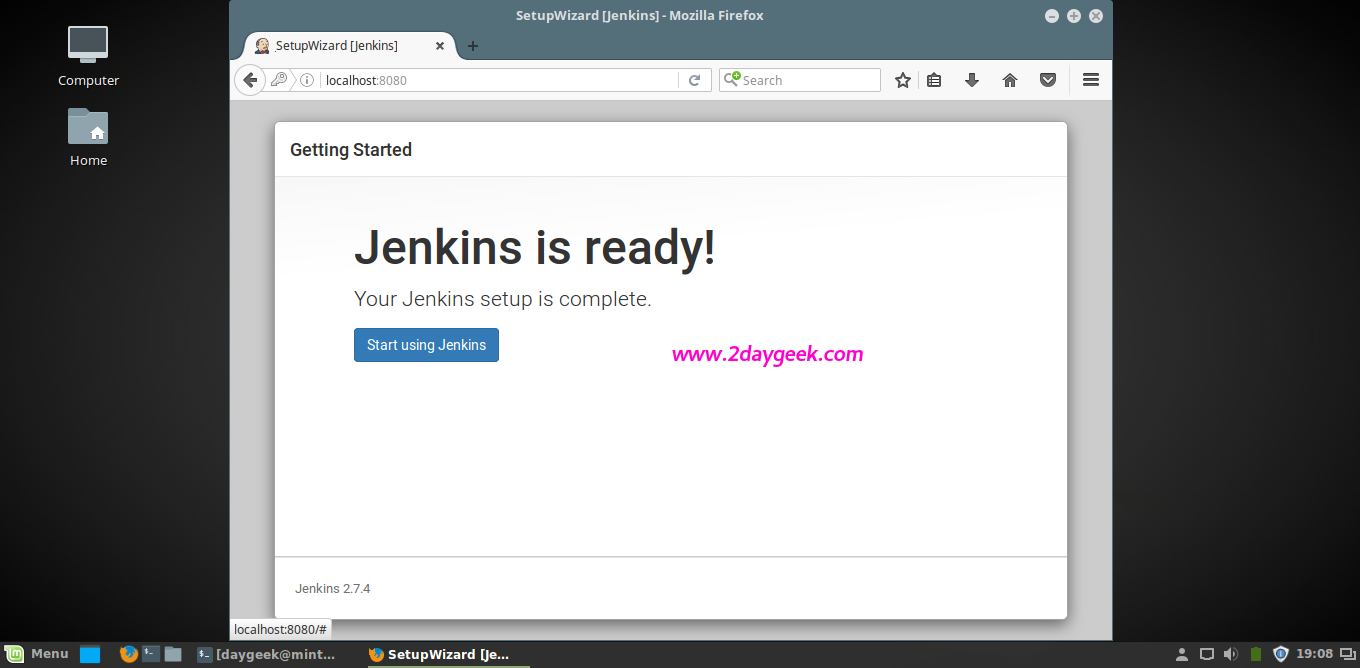Viewport: 1360px width, 668px height.
Task: Open the Computer desktop icon
Action: [88, 56]
